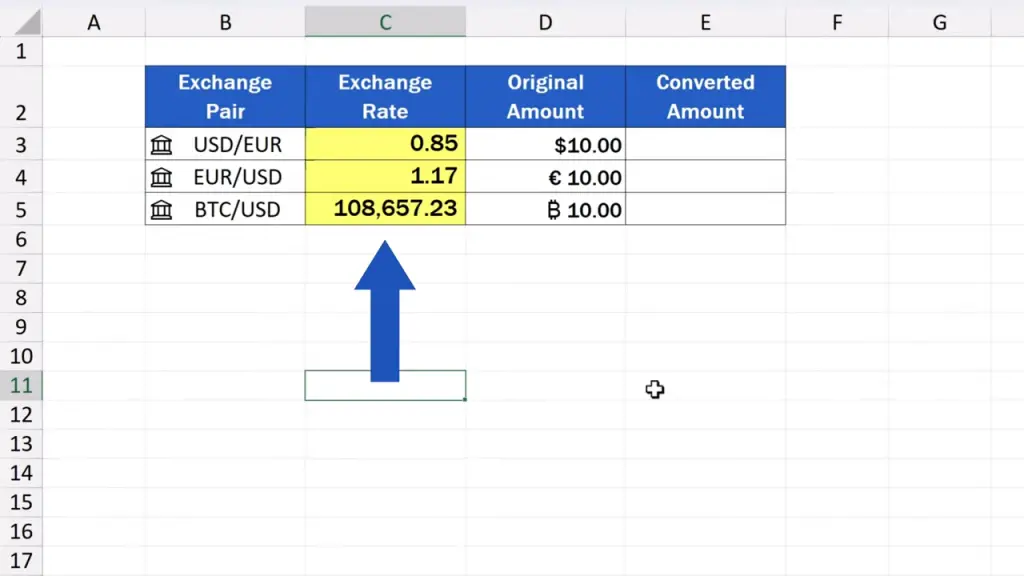This screenshot has width=1024, height=576.
Task: Click the Select All corner triangle
Action: point(22,22)
